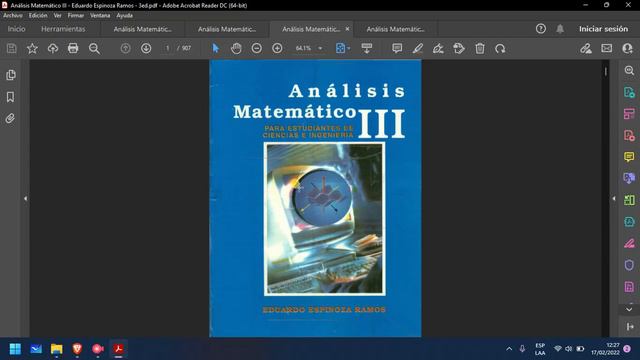The width and height of the screenshot is (640, 360).
Task: Open the Fill & Sign tool in the right panel
Action: [629, 244]
